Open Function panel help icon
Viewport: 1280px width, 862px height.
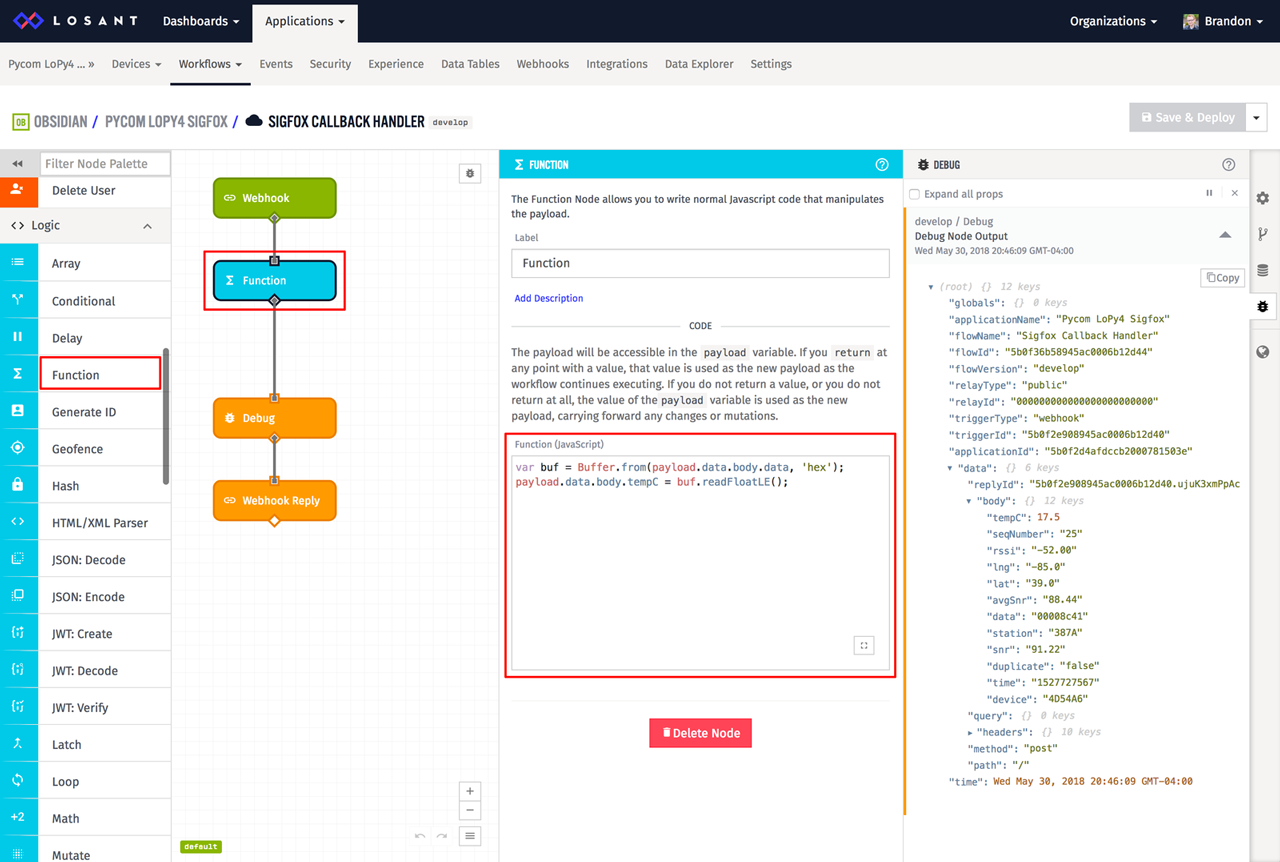point(882,165)
